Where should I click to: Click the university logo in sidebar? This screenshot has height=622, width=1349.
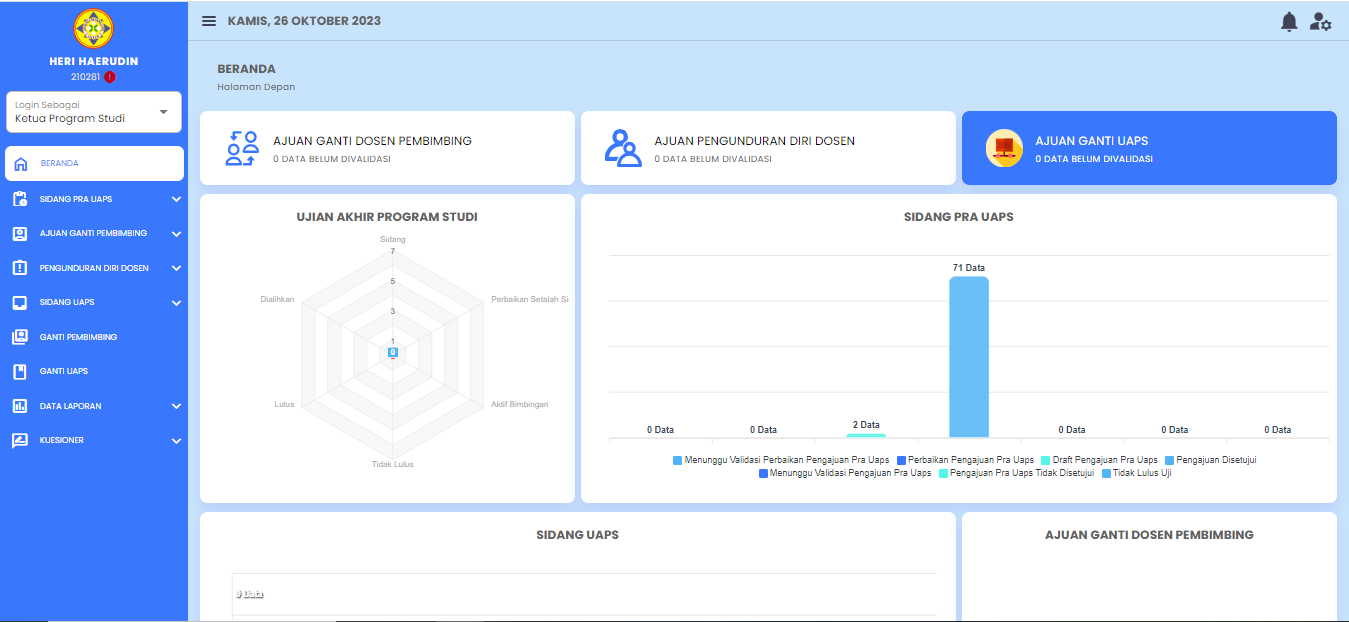(94, 27)
